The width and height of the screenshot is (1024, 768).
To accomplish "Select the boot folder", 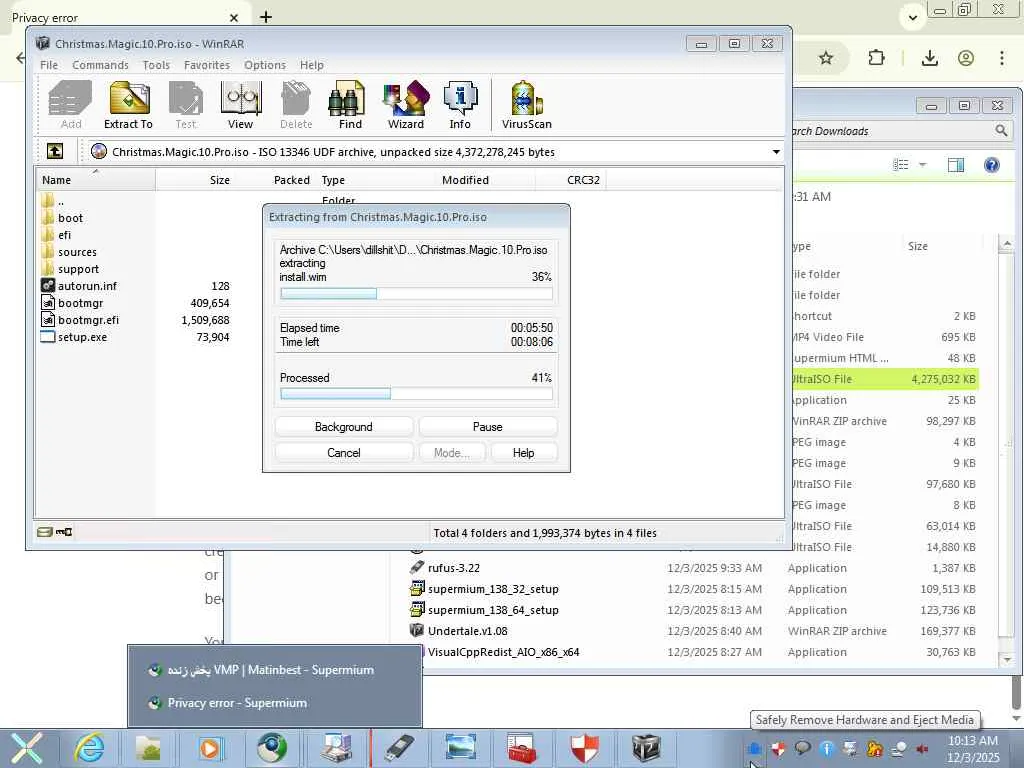I will tap(62, 218).
